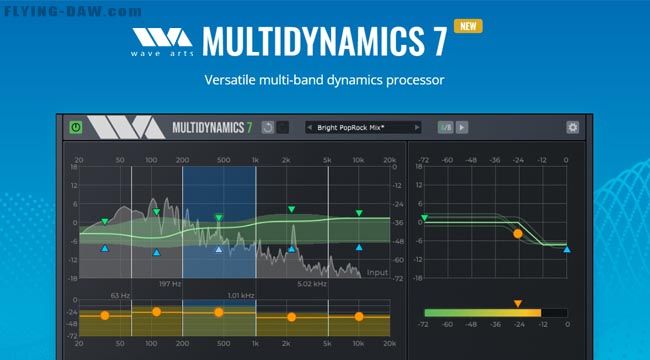Click the orange gain dot of lowest band
This screenshot has width=650, height=360.
click(x=105, y=316)
